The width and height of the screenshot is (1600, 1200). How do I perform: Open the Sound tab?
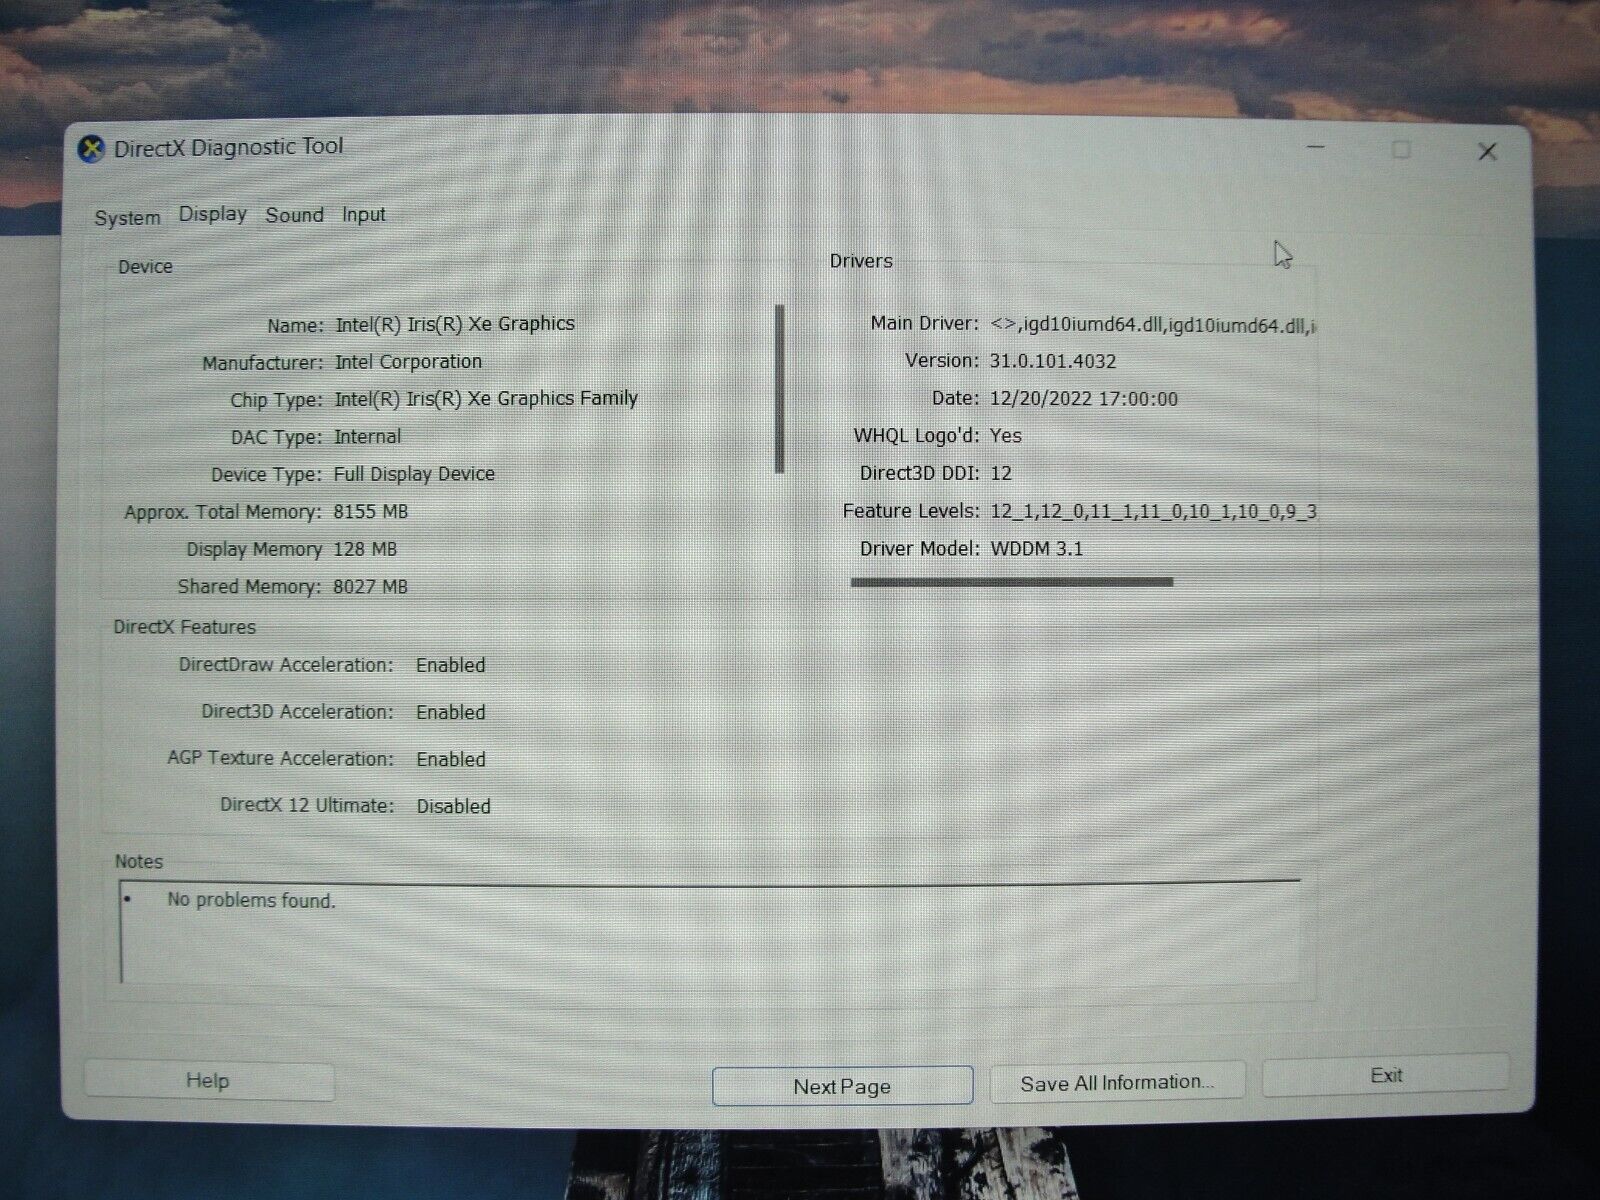pyautogui.click(x=294, y=215)
